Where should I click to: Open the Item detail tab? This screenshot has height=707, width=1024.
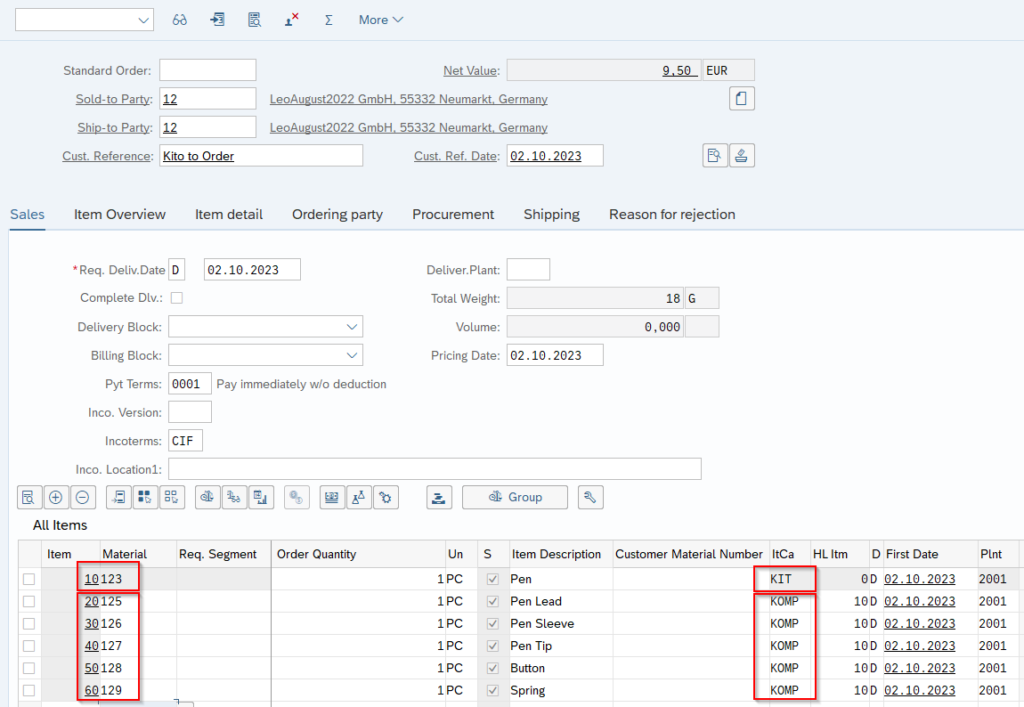point(229,214)
